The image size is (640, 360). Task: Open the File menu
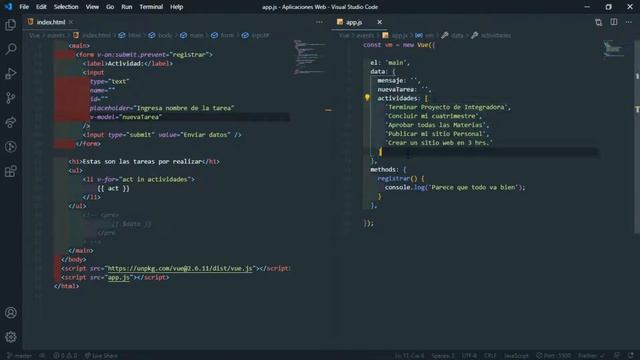[x=24, y=7]
